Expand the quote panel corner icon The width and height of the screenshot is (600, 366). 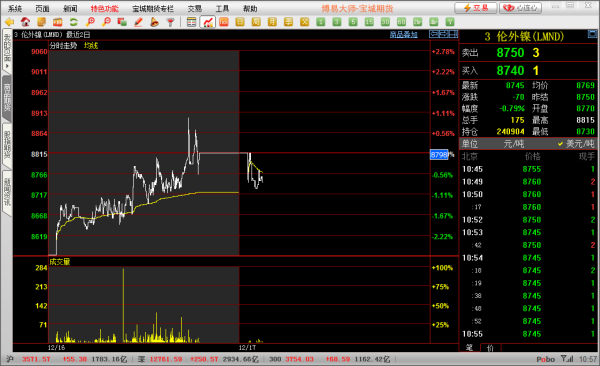[592, 35]
